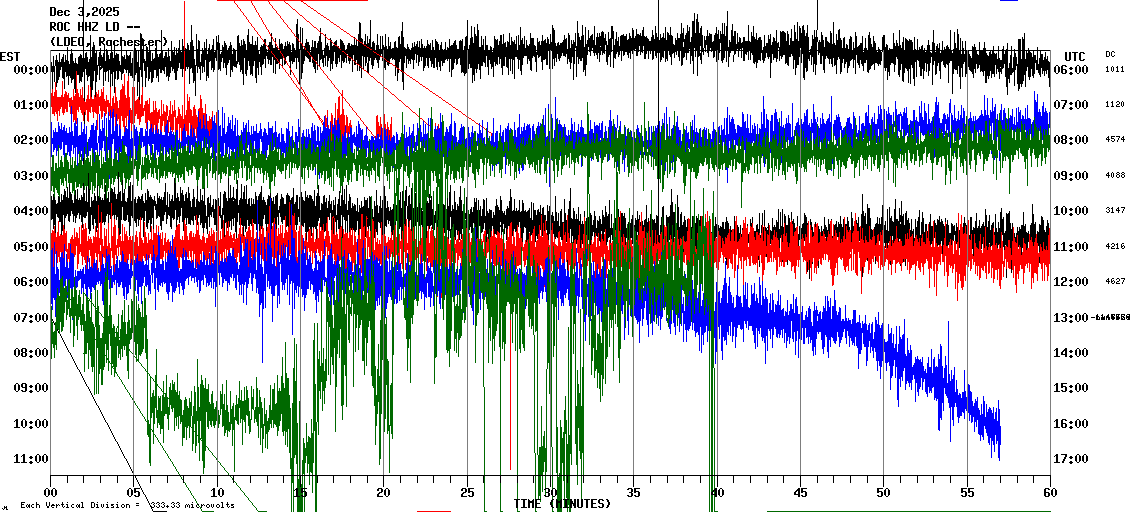Click the EST-side "10:00" hour label

point(30,424)
